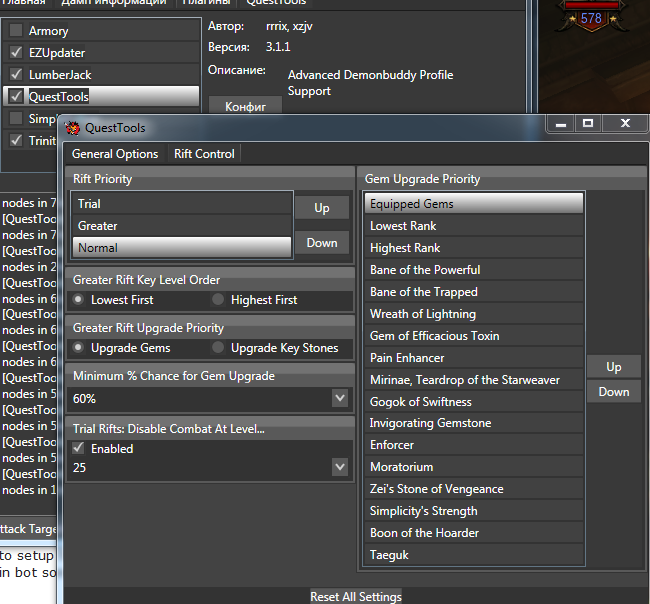650x604 pixels.
Task: Click Reset All Settings button
Action: point(356,596)
